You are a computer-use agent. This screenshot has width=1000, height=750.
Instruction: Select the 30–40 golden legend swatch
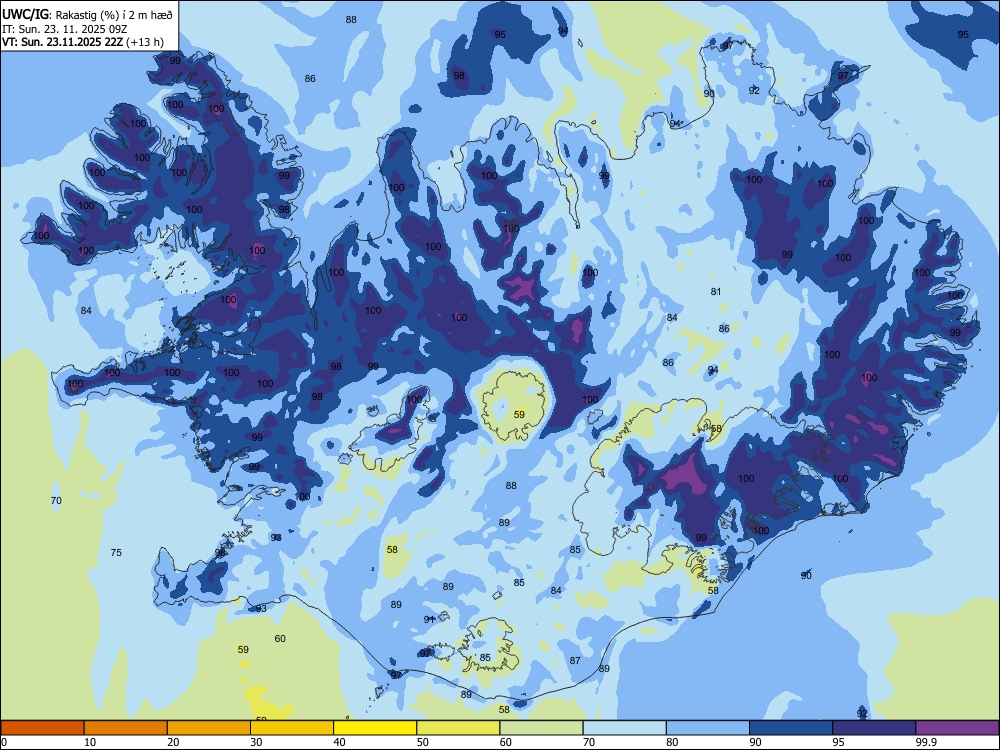[292, 728]
